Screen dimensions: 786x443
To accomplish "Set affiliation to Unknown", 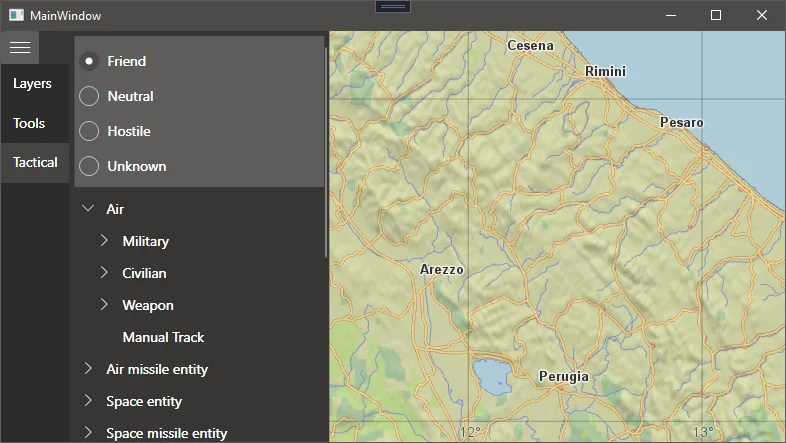I will pos(89,166).
